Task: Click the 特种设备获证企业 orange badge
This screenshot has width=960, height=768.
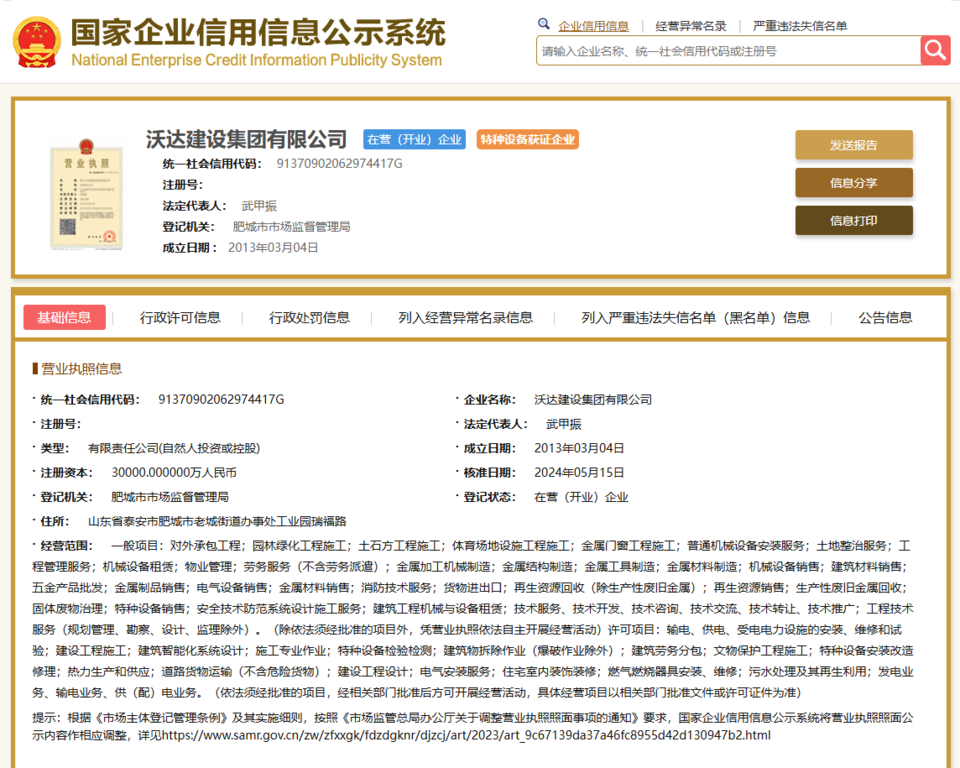Action: 527,140
